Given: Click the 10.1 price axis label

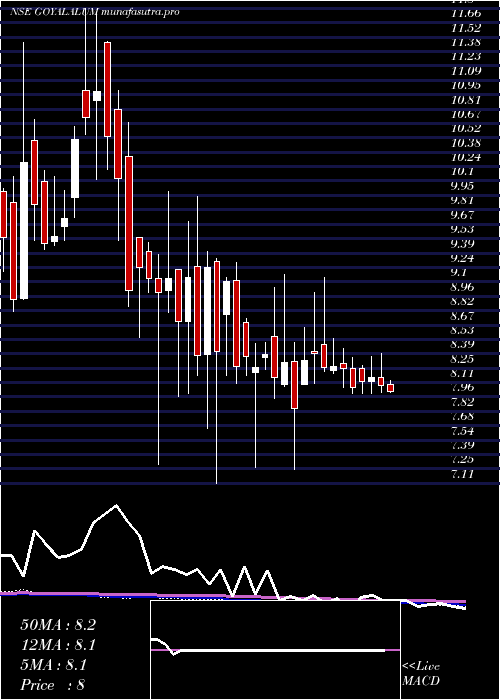Looking at the screenshot, I should [462, 172].
